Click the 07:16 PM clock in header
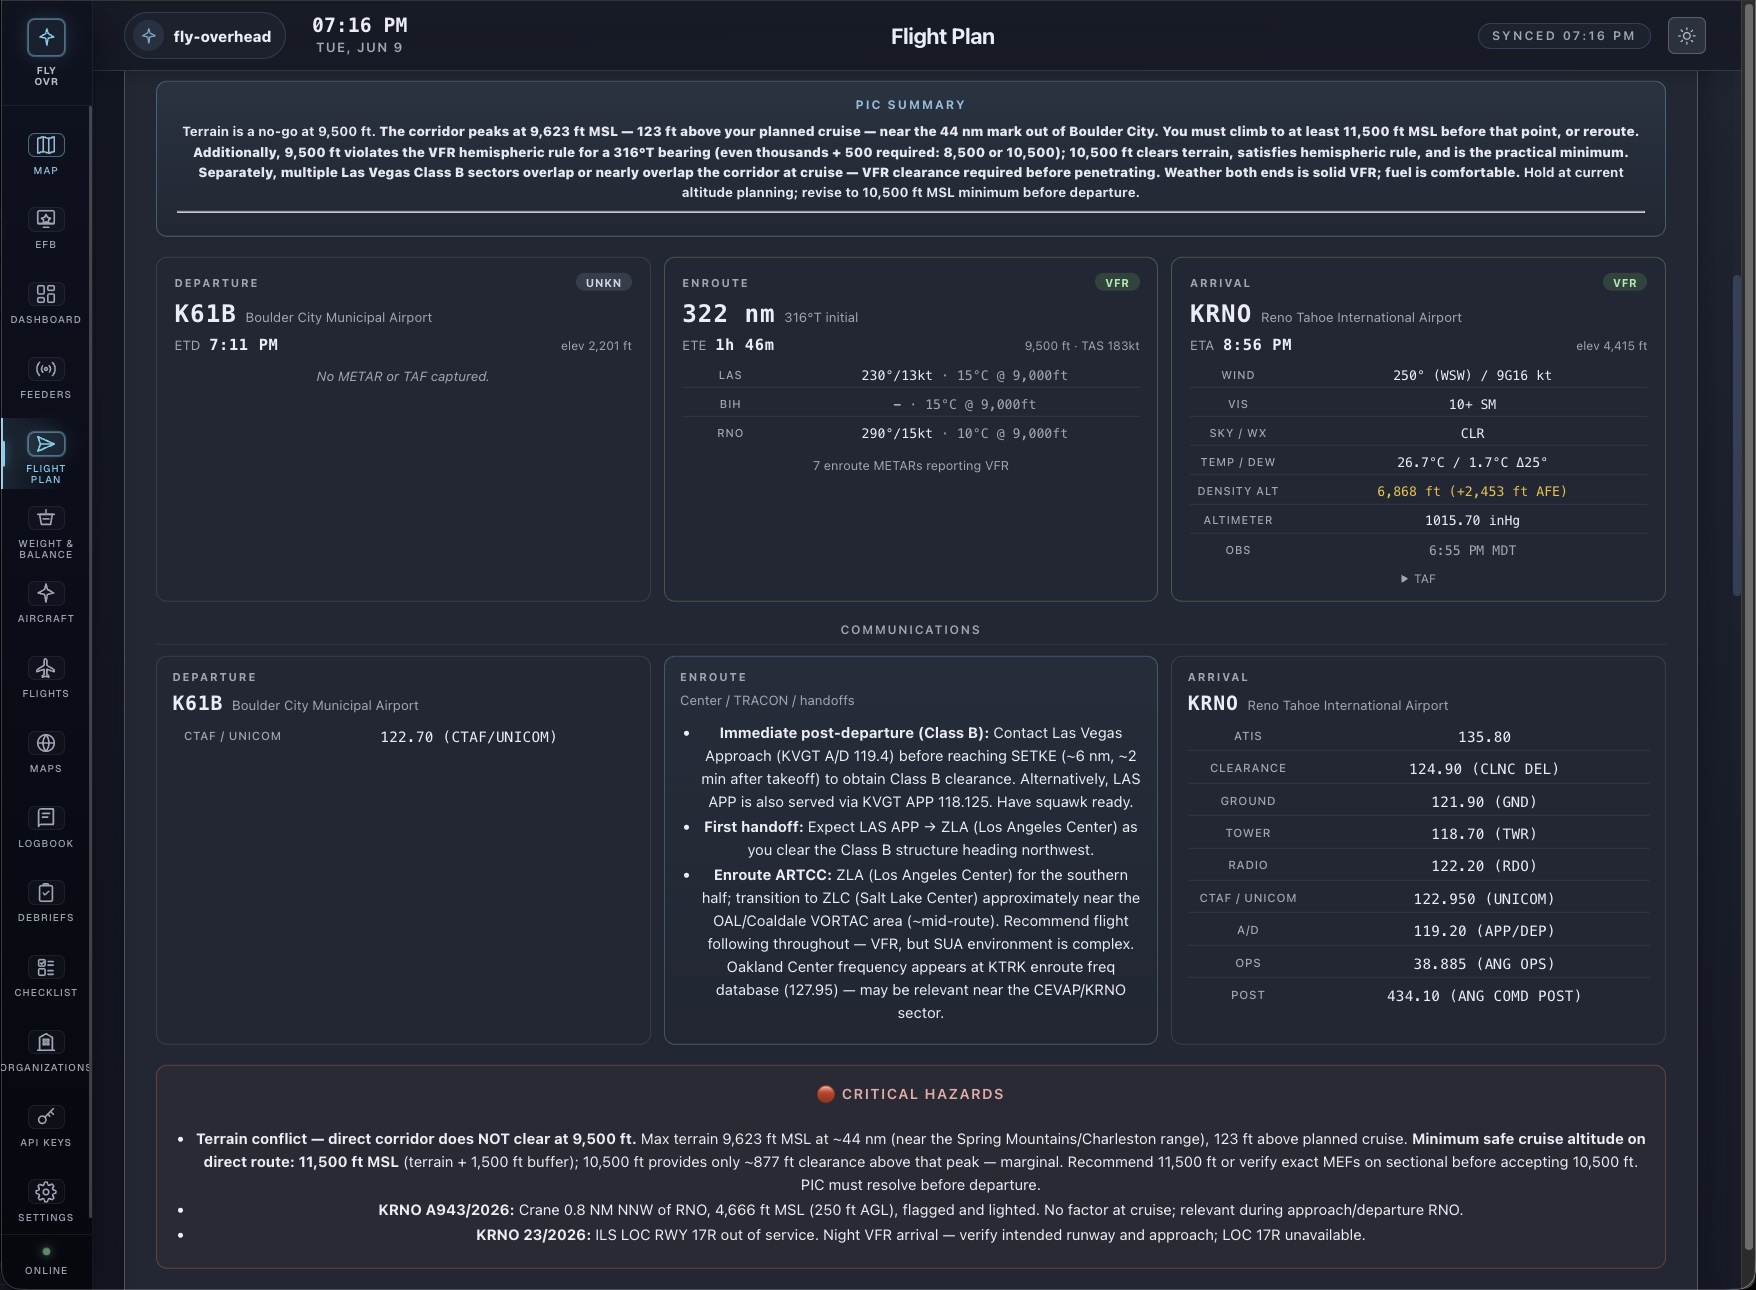This screenshot has height=1290, width=1756. click(360, 26)
